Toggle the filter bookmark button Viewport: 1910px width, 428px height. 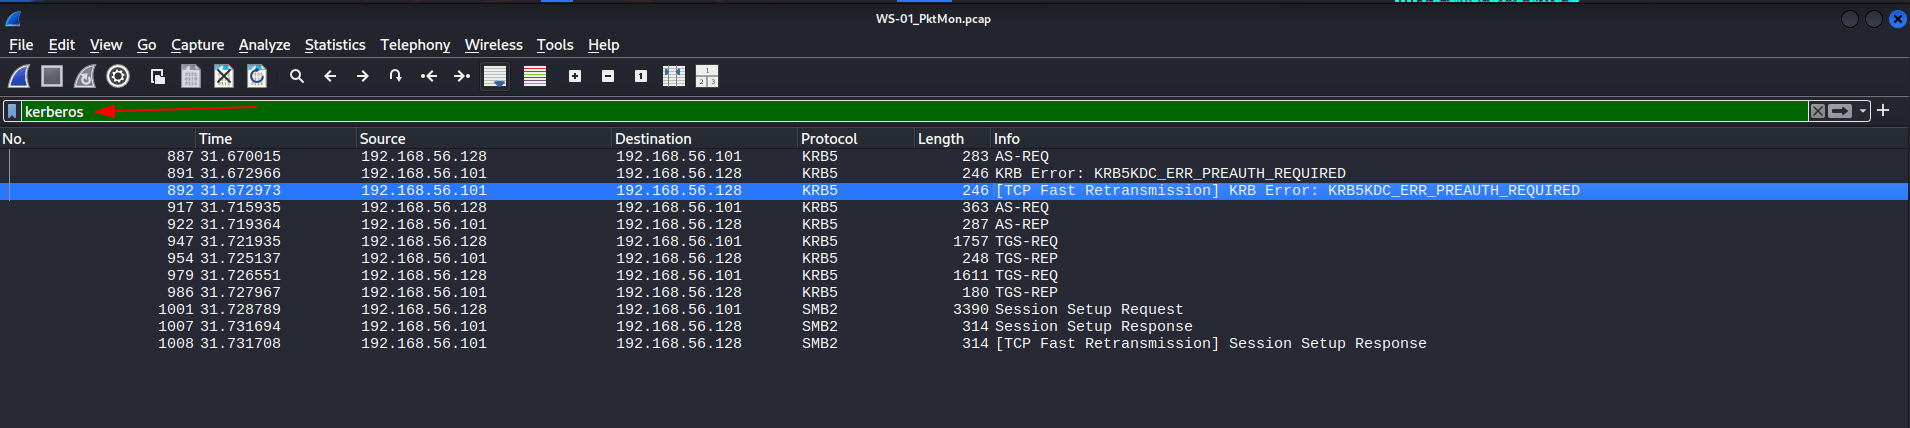(x=12, y=111)
